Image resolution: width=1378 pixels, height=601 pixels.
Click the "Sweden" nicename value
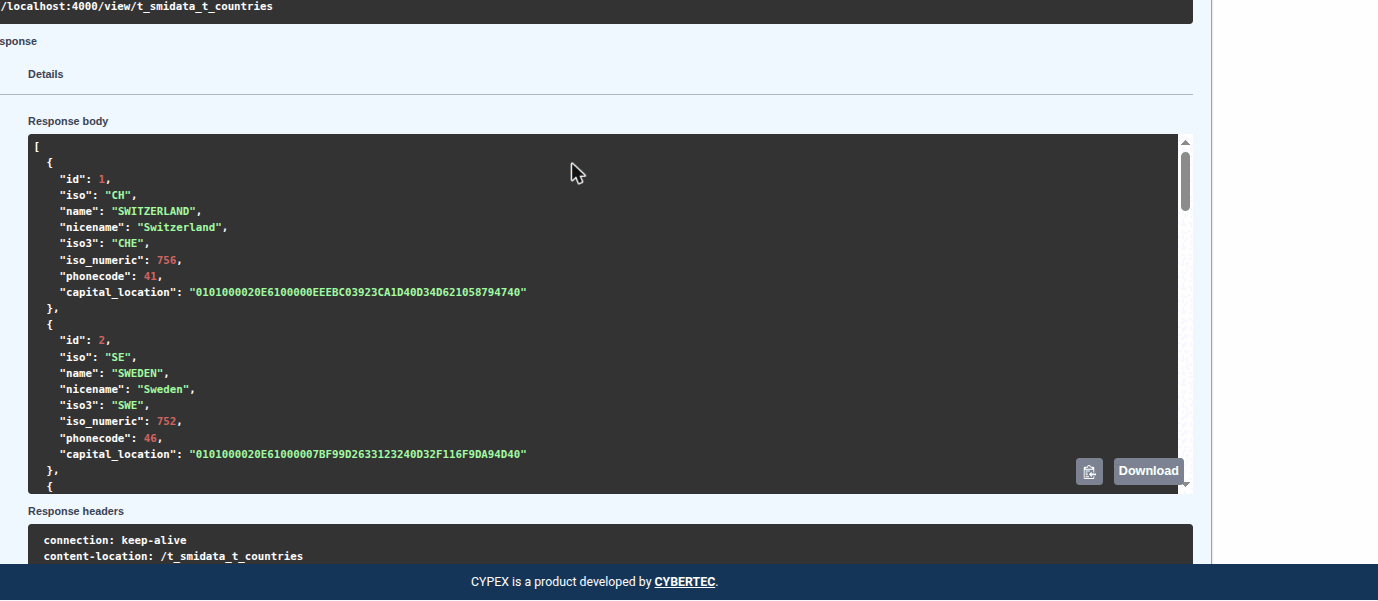click(x=163, y=389)
